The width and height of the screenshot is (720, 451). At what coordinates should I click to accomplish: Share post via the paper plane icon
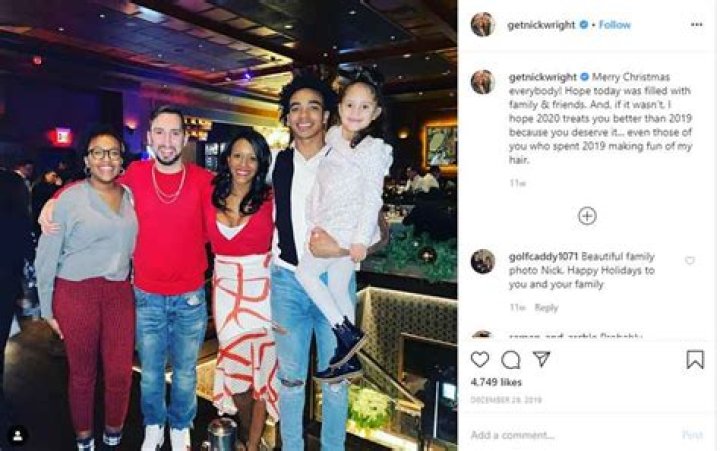pyautogui.click(x=541, y=359)
